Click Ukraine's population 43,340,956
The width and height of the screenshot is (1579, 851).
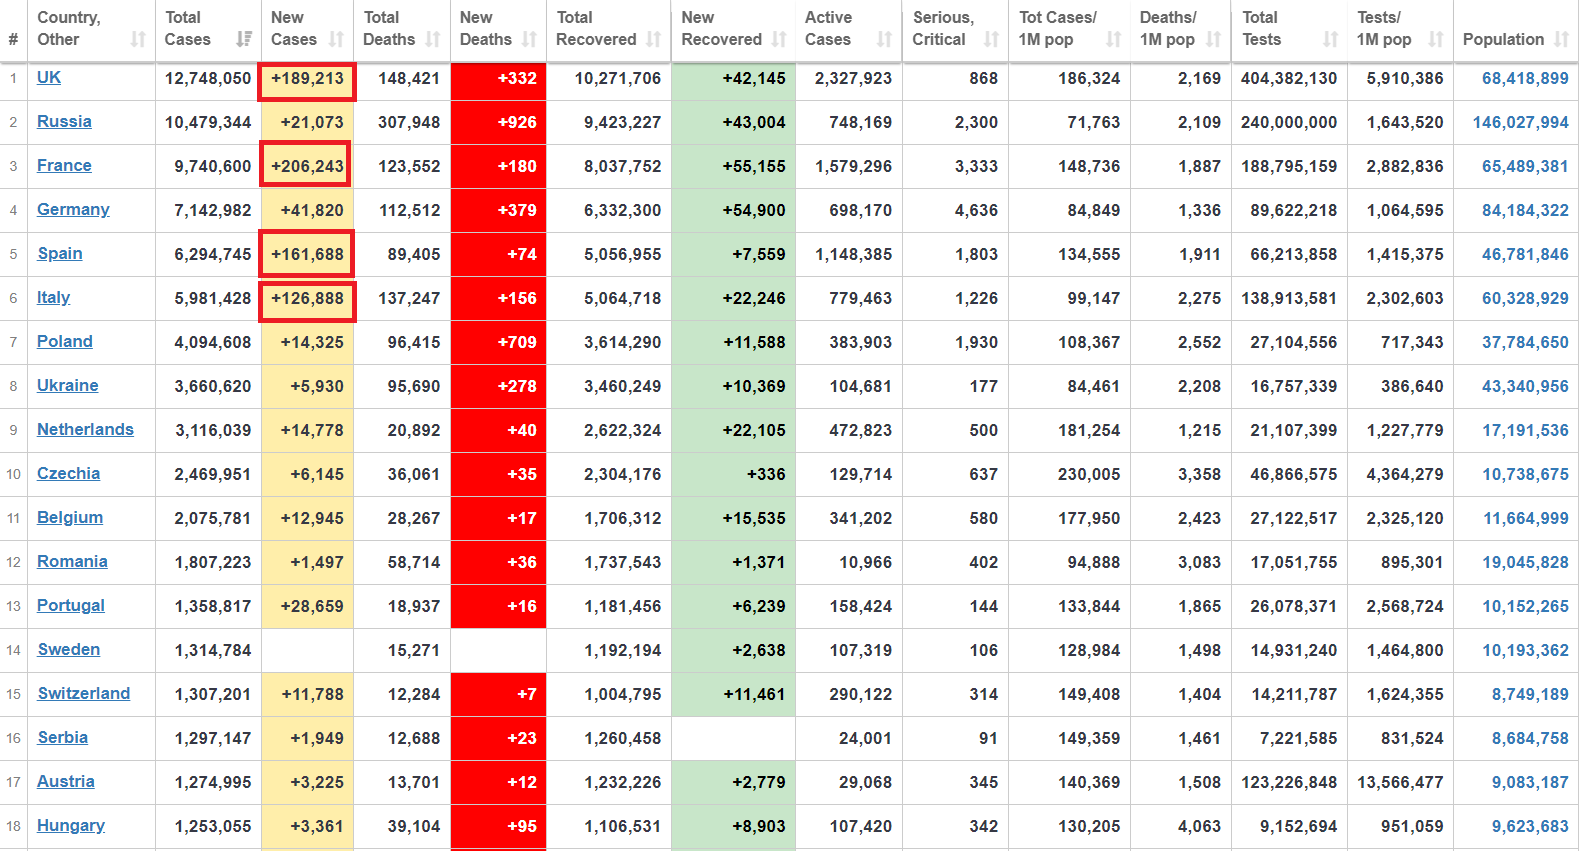click(x=1525, y=386)
